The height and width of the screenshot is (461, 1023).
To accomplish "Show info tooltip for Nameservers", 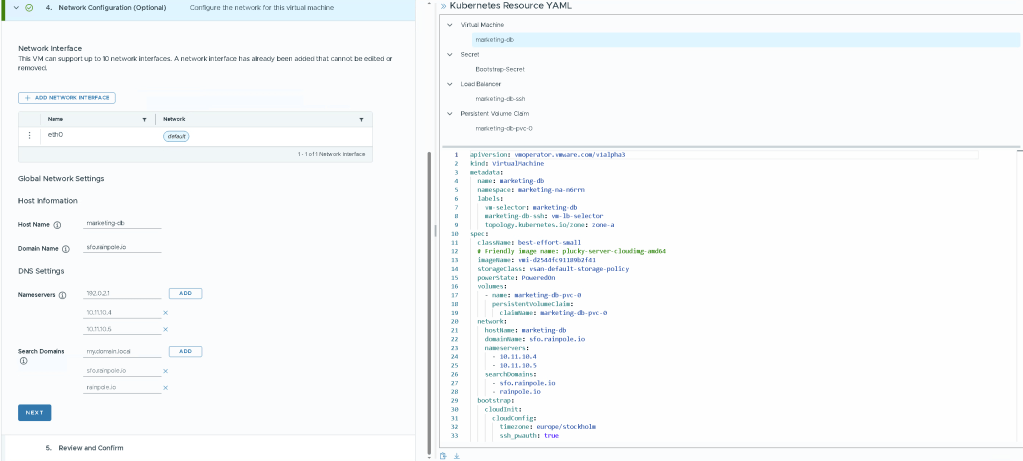I will [62, 295].
